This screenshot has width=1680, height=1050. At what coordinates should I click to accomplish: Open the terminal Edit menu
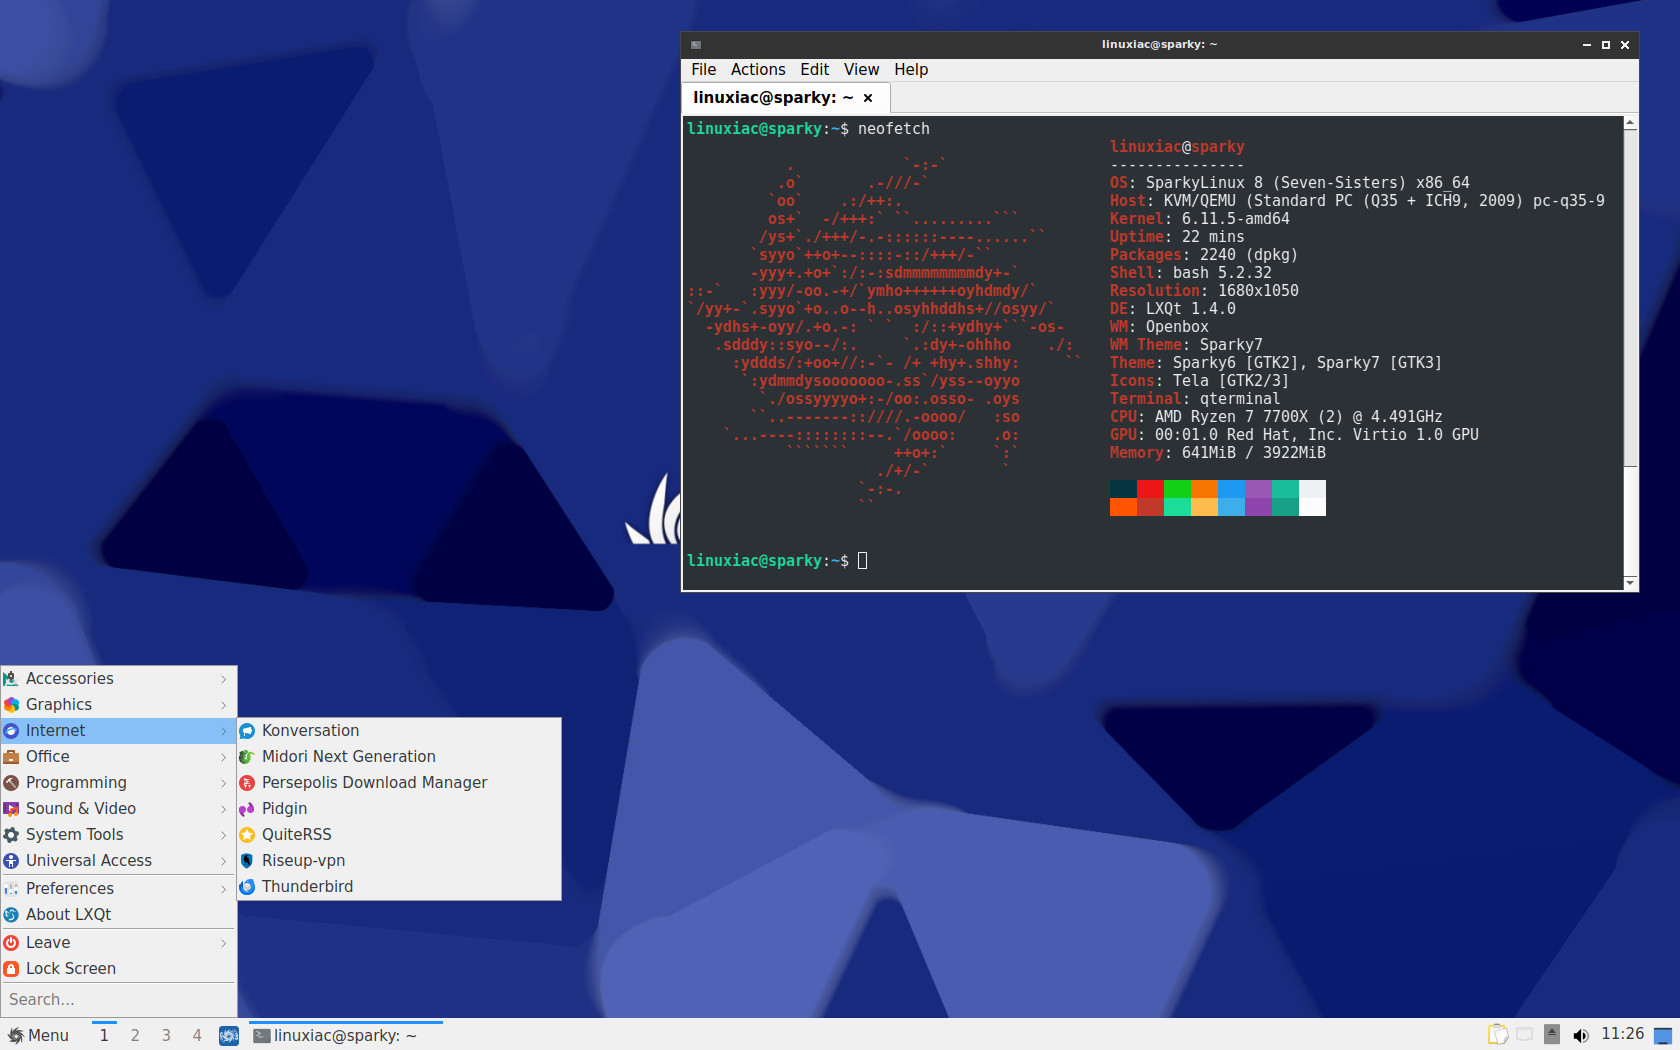click(815, 70)
